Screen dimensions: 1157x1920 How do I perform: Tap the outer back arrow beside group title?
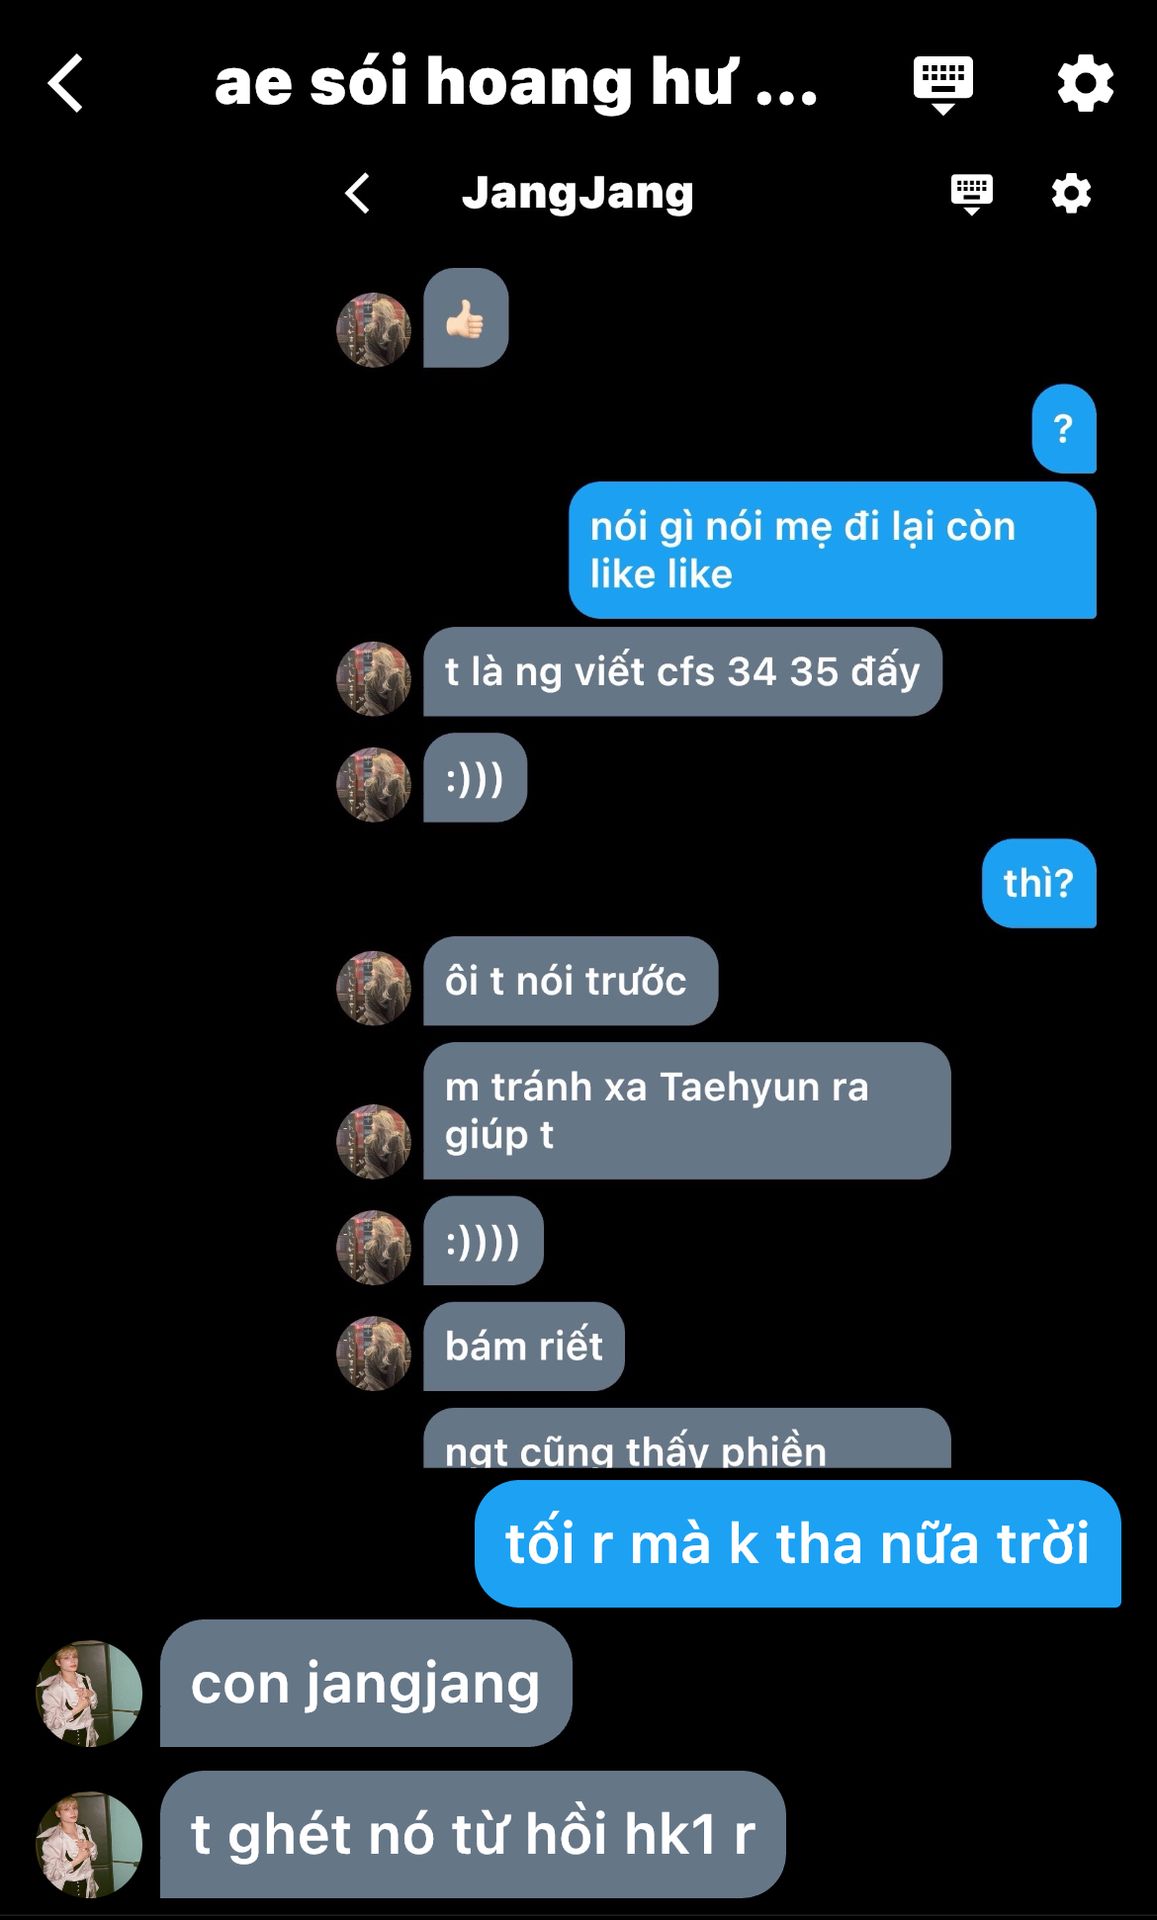coord(65,83)
